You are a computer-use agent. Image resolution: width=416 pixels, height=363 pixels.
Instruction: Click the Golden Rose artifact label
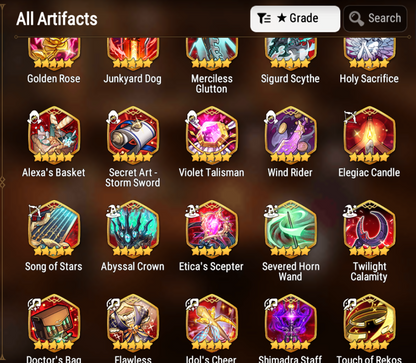point(54,79)
